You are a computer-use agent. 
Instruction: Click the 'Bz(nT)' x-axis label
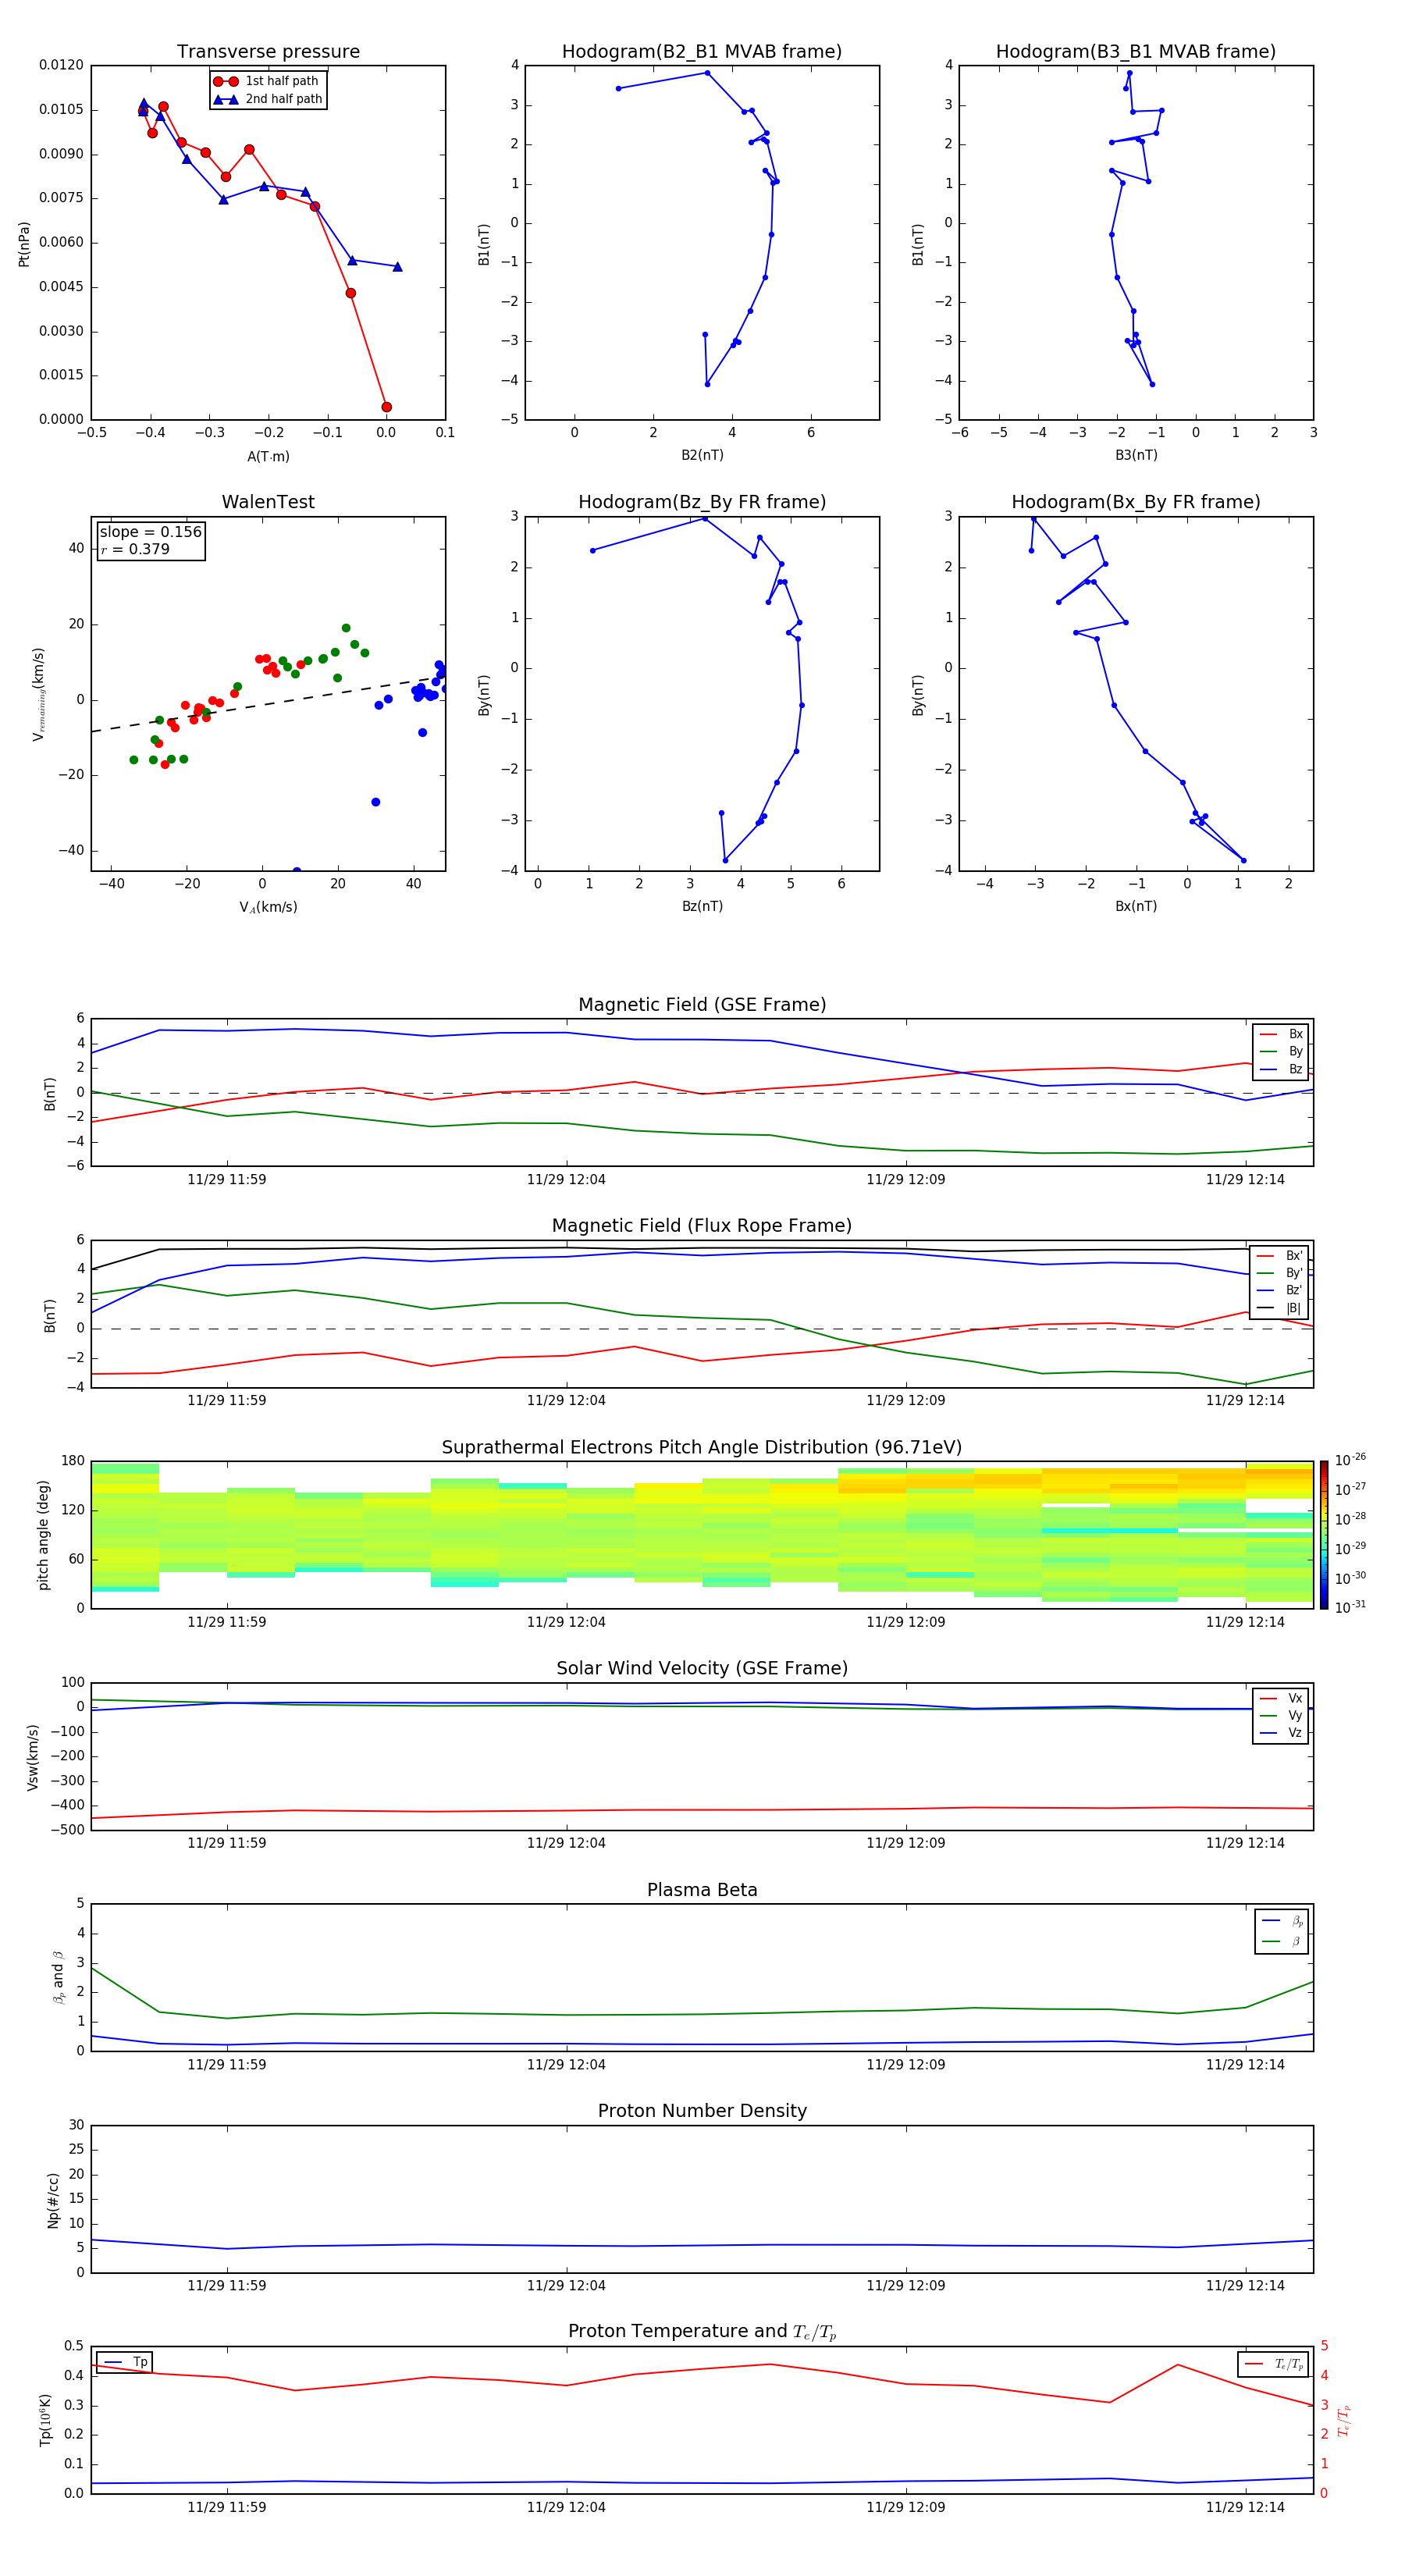click(702, 906)
